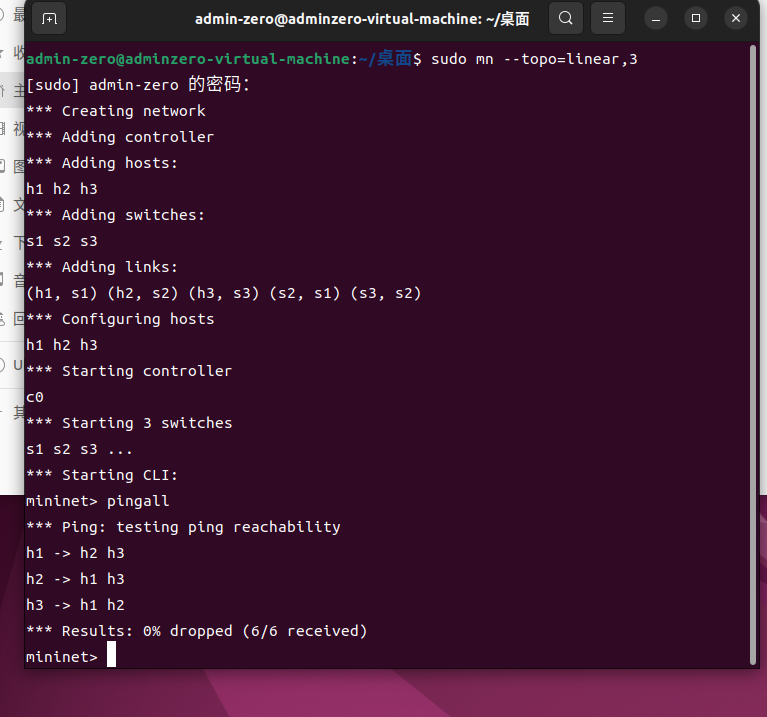Open a new terminal tab
The height and width of the screenshot is (717, 767).
[49, 19]
